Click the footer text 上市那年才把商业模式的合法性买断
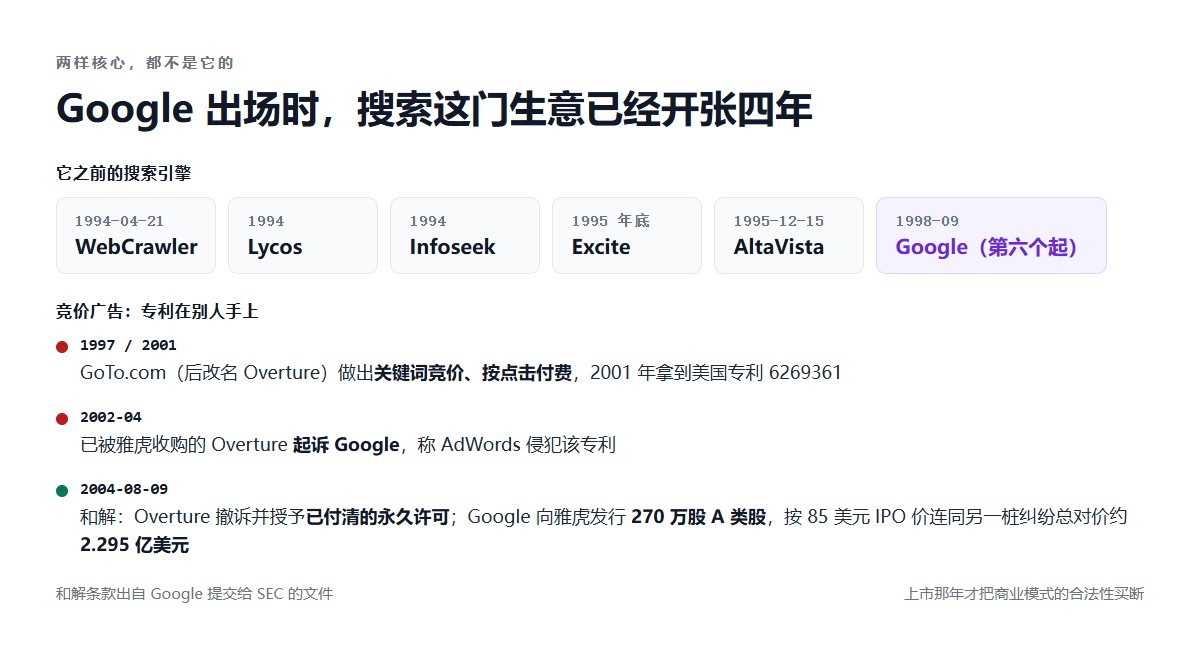Image resolution: width=1200 pixels, height=654 pixels. pos(1024,594)
